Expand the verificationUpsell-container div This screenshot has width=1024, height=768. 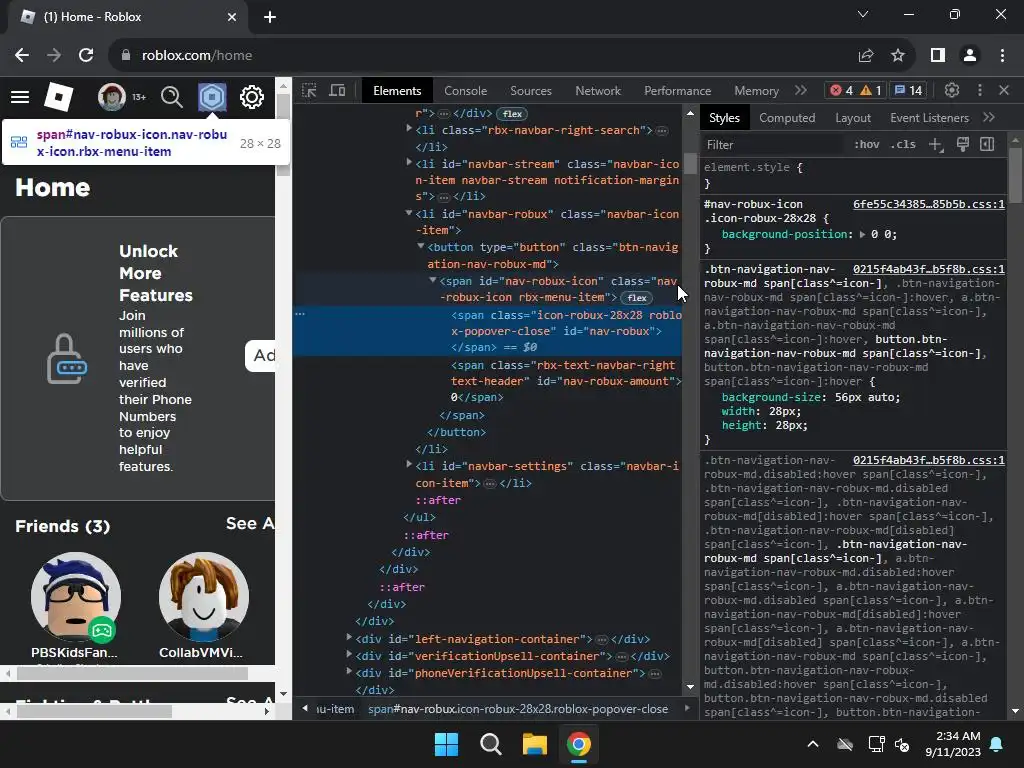coord(349,654)
